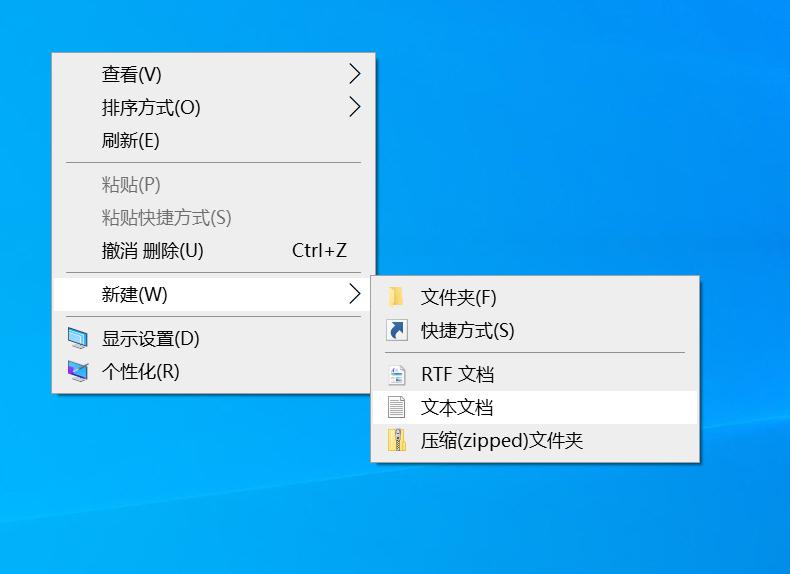The height and width of the screenshot is (574, 790).
Task: Click the greyed-out 粘贴快捷方式(S) entry
Action: [x=214, y=218]
